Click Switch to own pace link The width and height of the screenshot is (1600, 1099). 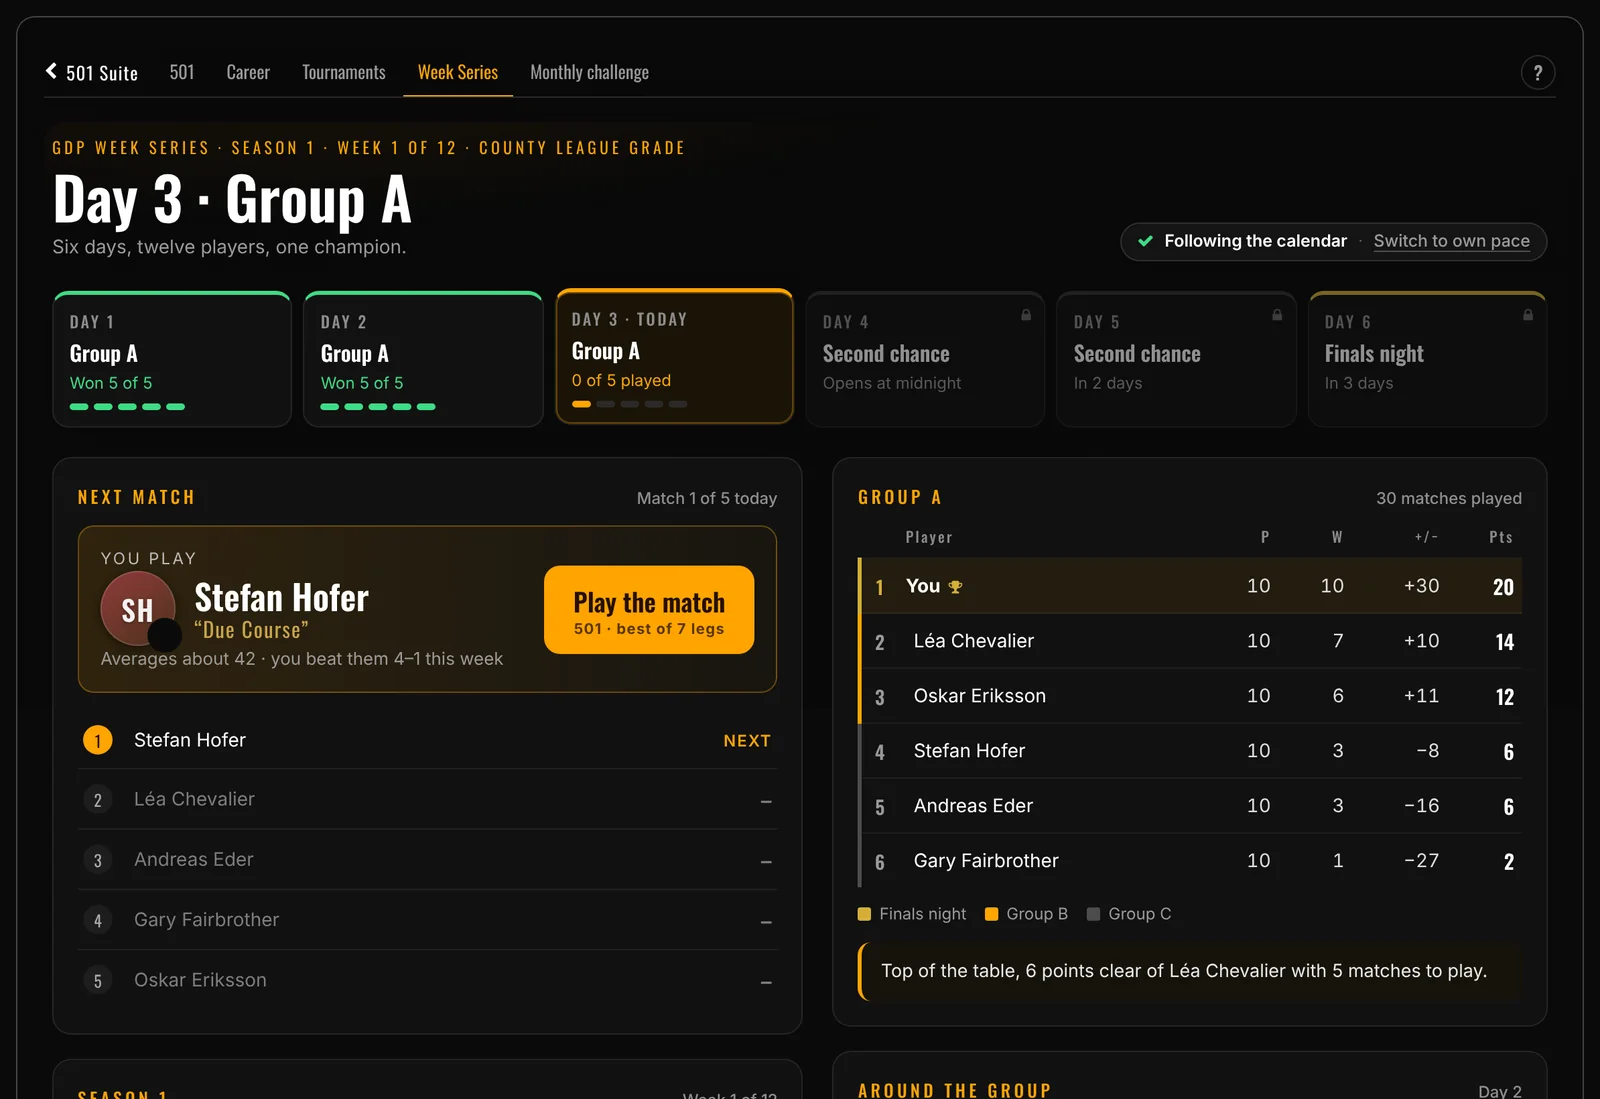(1451, 241)
